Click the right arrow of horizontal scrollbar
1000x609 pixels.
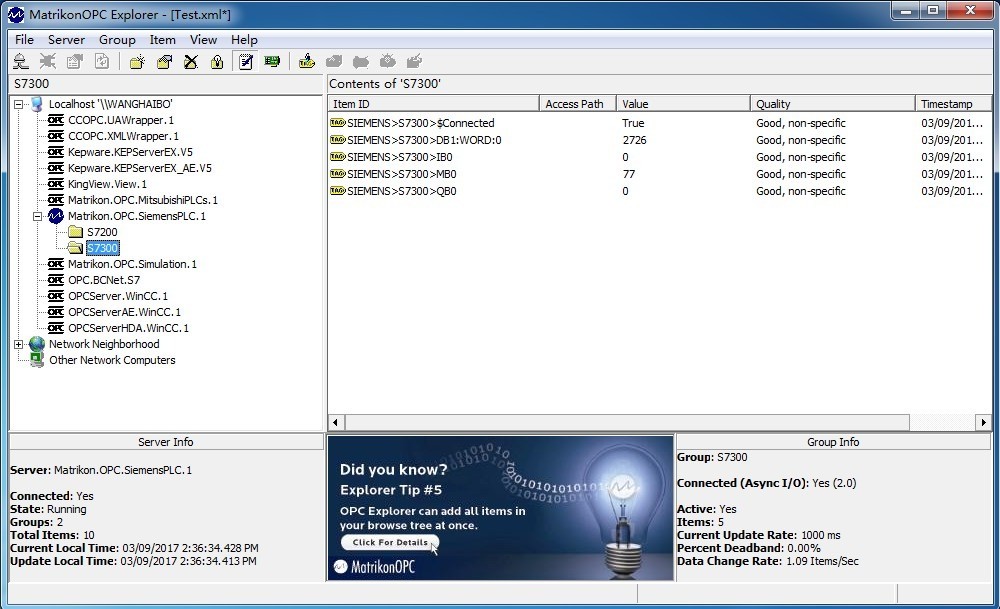[x=983, y=422]
